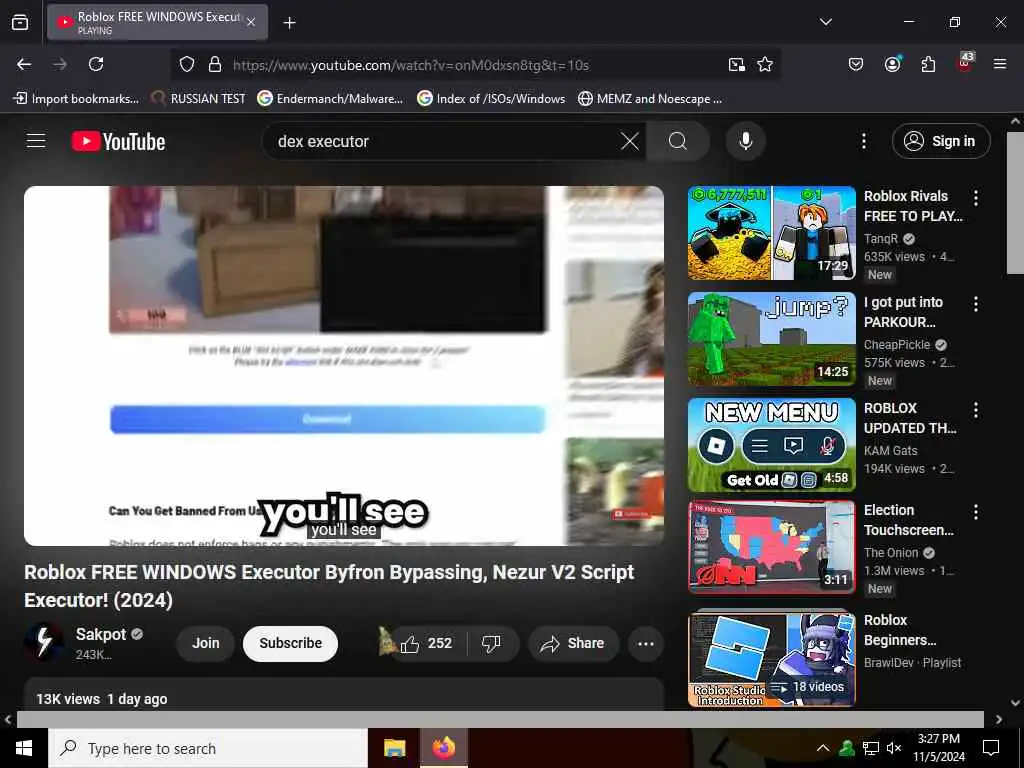Open the YouTube guide hamburger menu
The height and width of the screenshot is (768, 1024).
click(x=36, y=141)
